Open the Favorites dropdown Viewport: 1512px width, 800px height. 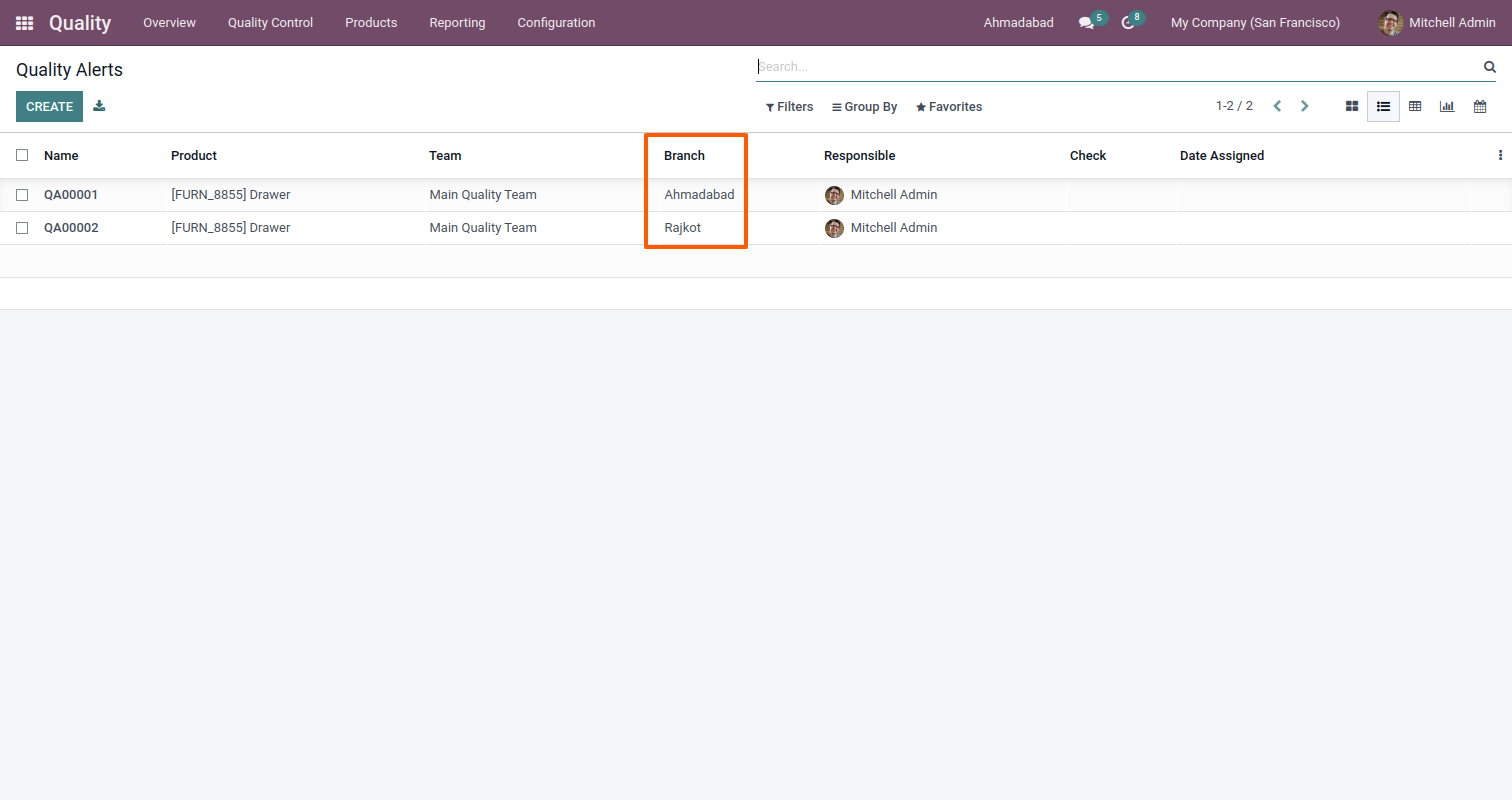pyautogui.click(x=949, y=107)
